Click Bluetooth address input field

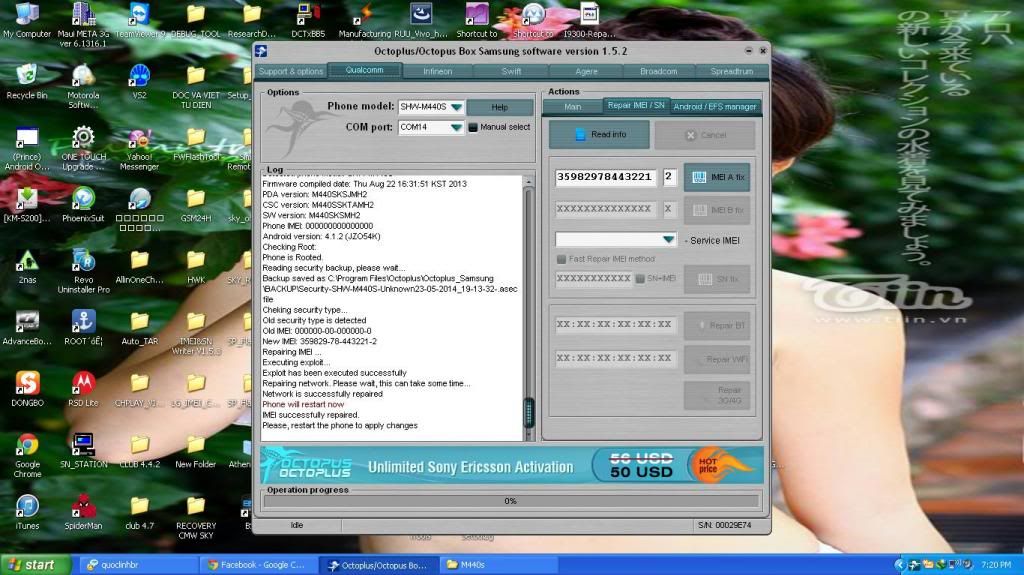pos(615,325)
